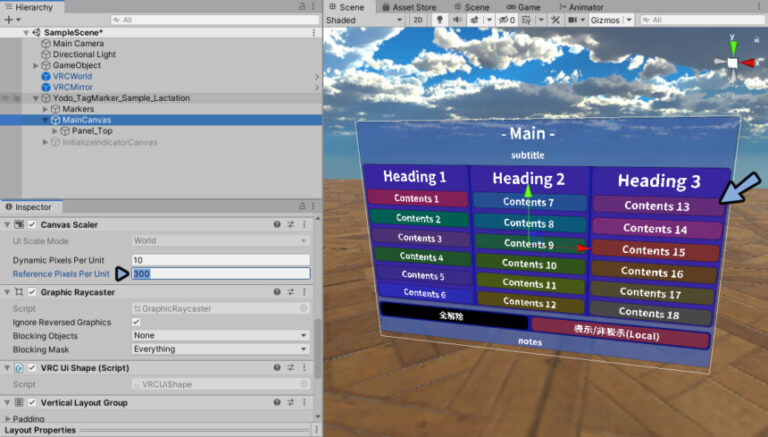Toggle 2D view mode in Scene toolbar
768x437 pixels.
coord(418,20)
